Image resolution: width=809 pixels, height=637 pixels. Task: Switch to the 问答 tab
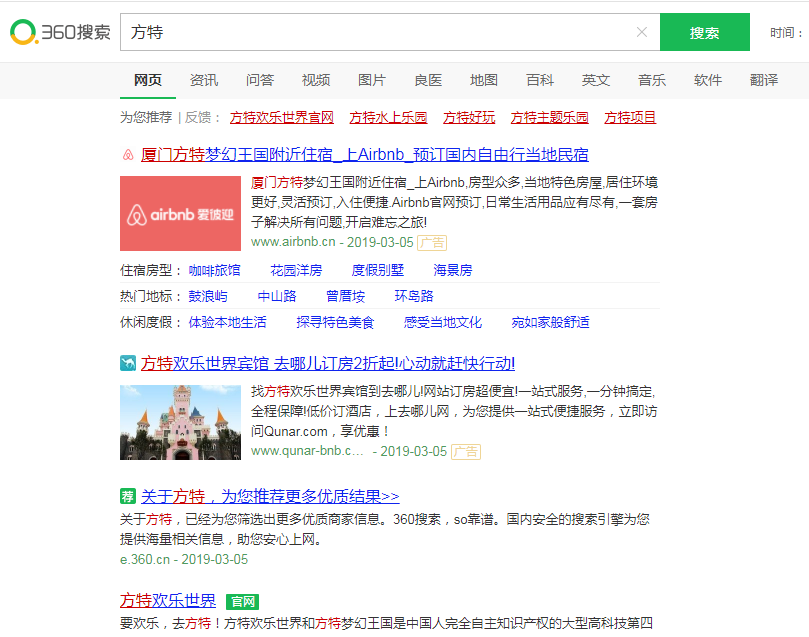[260, 80]
